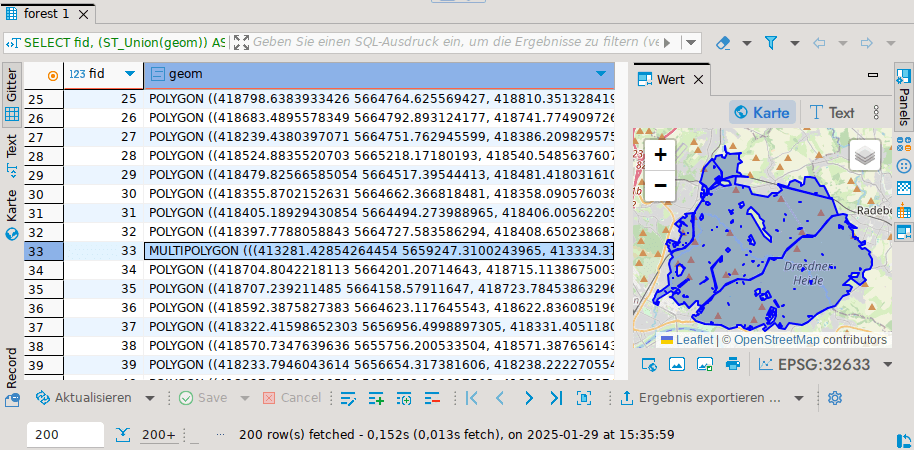Open EPSG:32633 coordinate system dropdown

(888, 365)
